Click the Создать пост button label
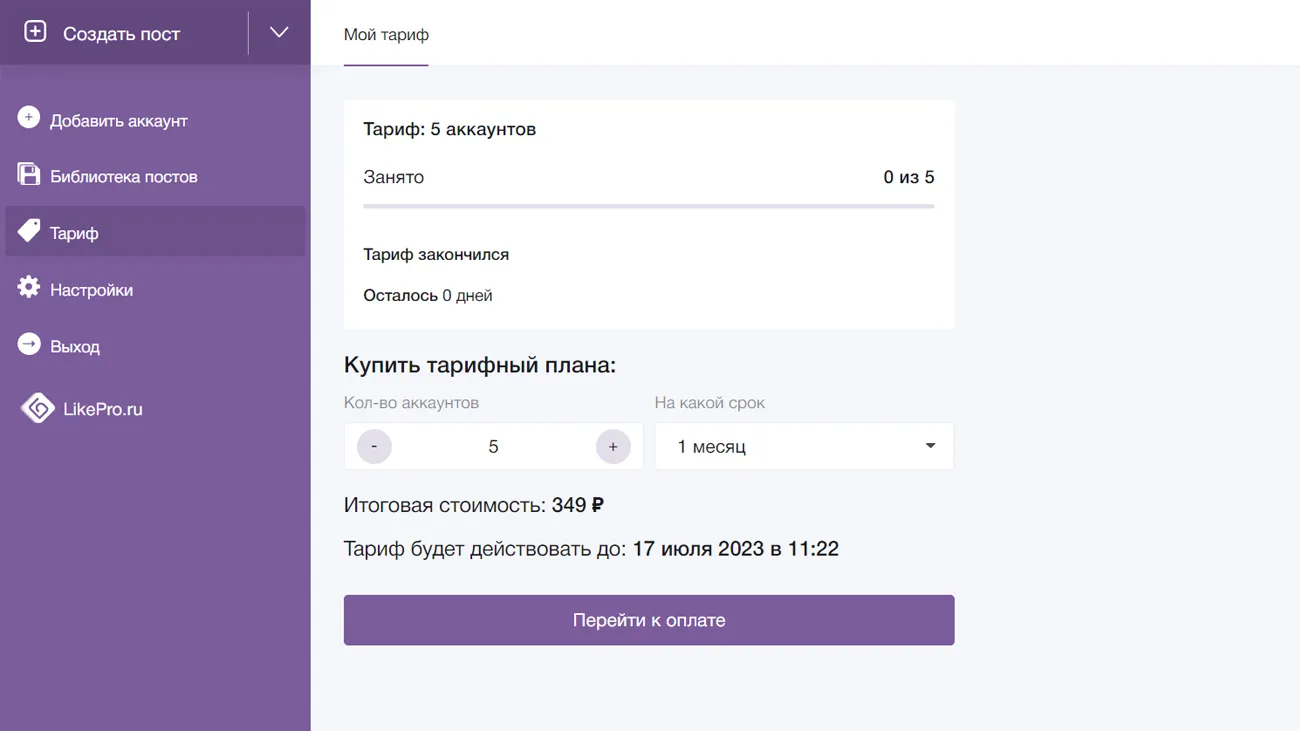Image resolution: width=1300 pixels, height=731 pixels. 121,34
